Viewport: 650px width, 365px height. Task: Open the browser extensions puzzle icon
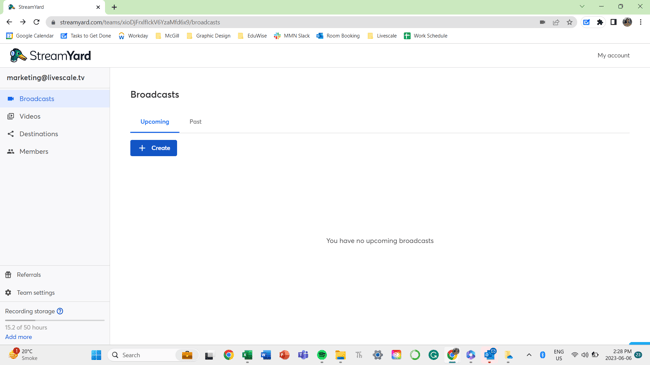point(600,22)
